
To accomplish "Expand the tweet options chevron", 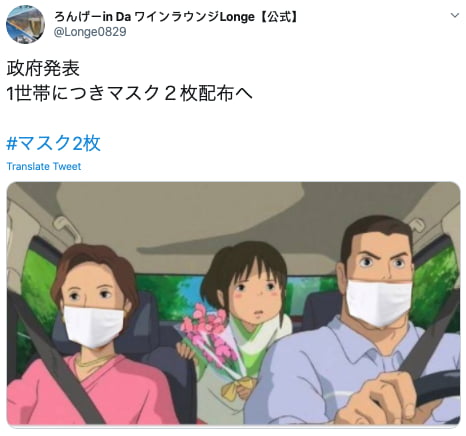I will point(454,16).
